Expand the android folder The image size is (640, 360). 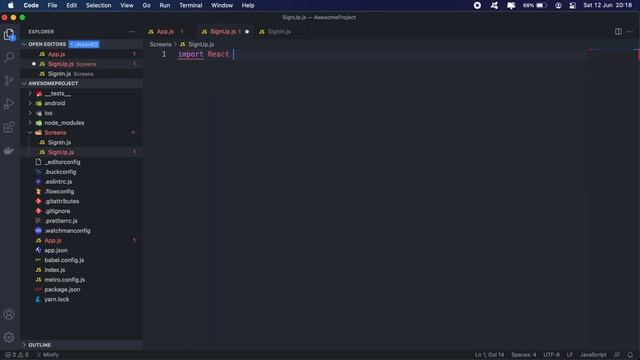click(x=30, y=103)
